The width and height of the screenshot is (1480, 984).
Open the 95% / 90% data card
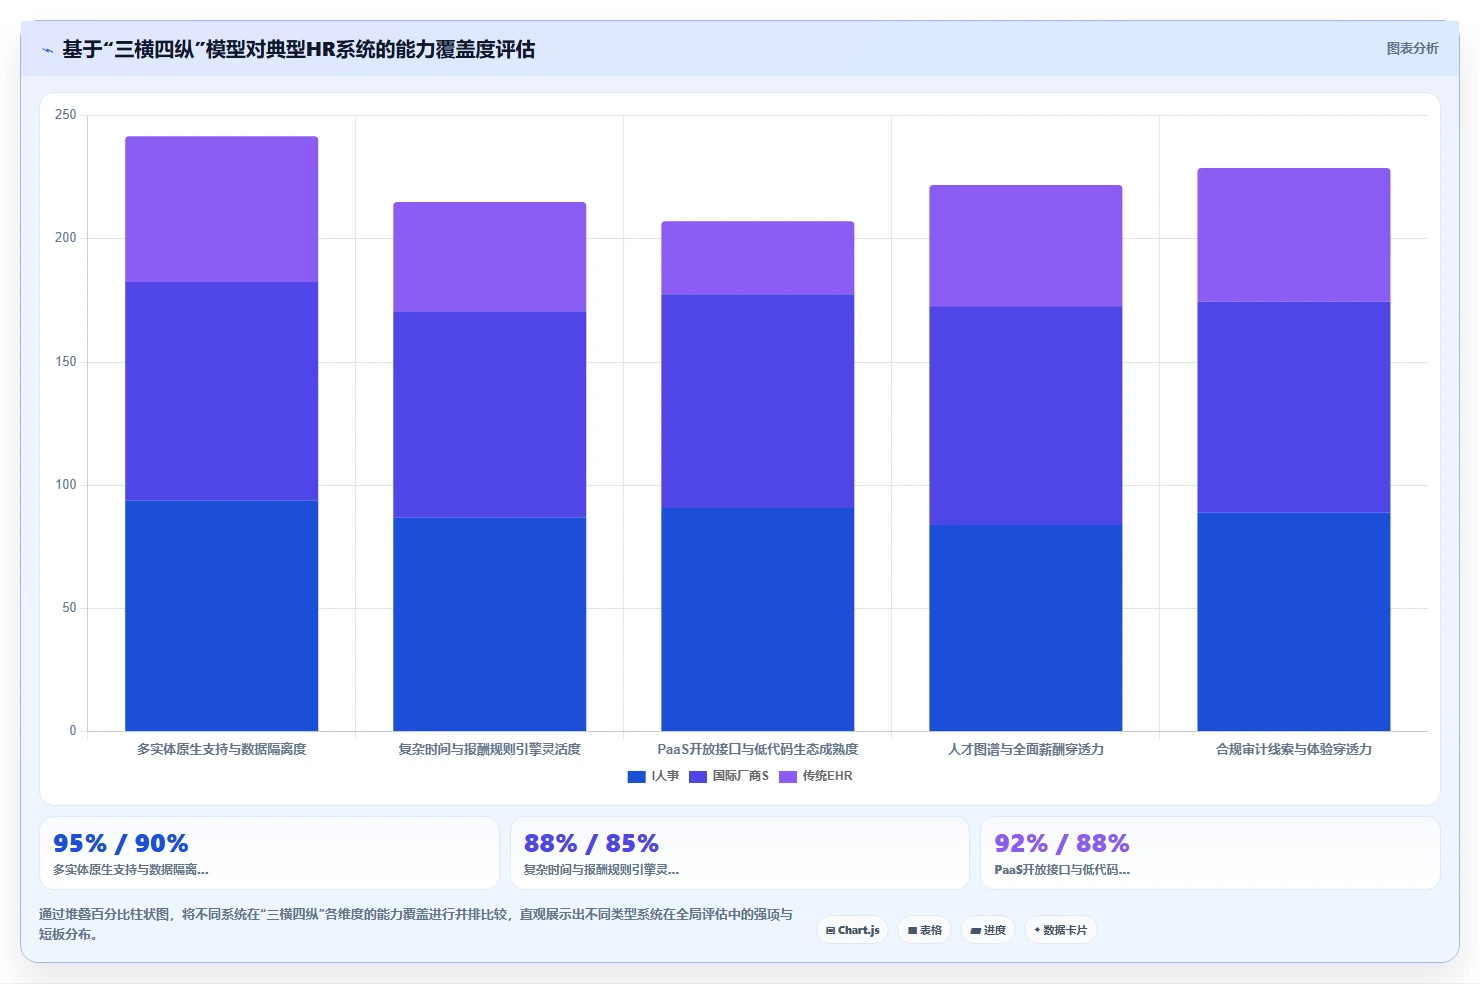[269, 853]
